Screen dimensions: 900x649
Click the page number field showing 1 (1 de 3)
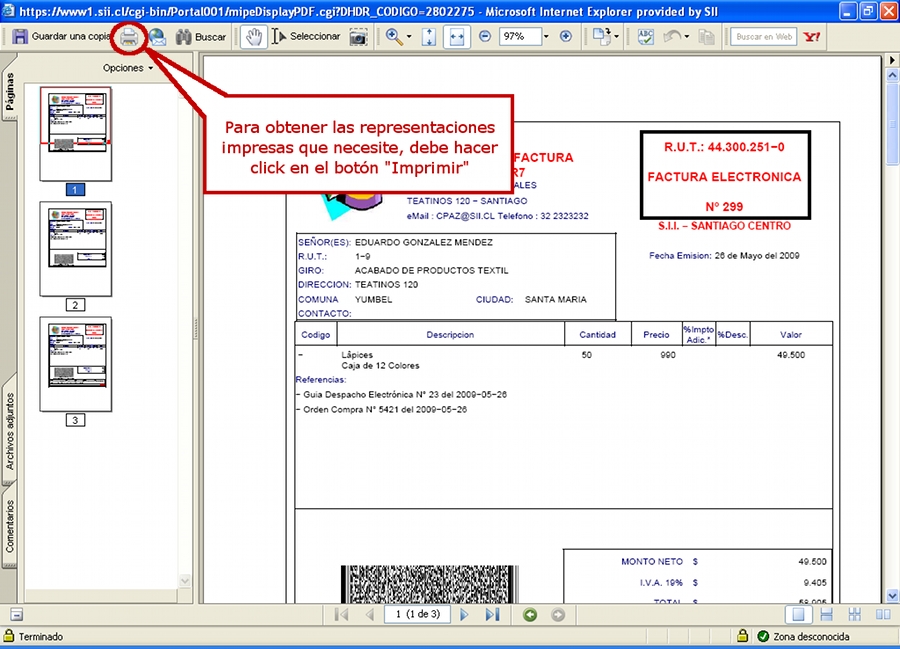click(x=417, y=614)
